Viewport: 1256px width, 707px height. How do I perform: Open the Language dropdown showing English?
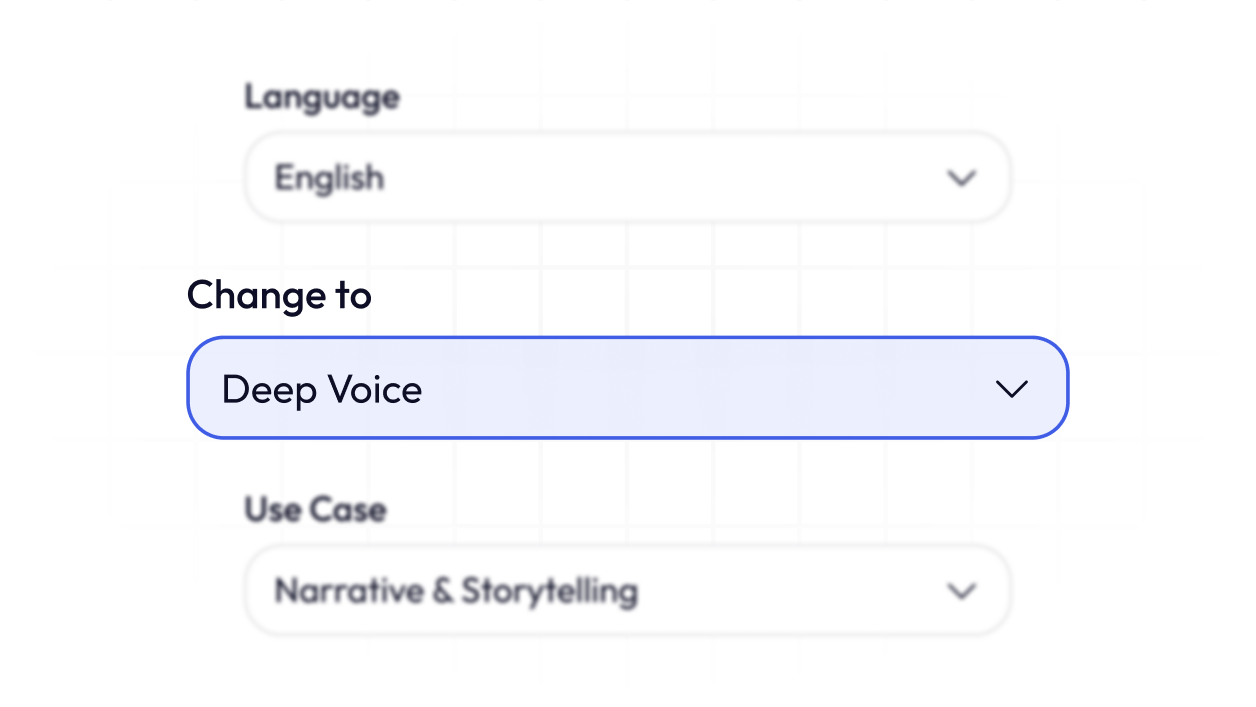627,178
